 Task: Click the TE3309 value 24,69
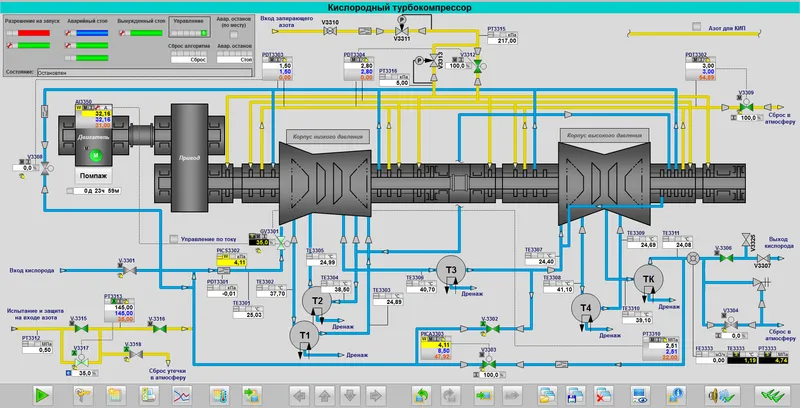pyautogui.click(x=641, y=245)
